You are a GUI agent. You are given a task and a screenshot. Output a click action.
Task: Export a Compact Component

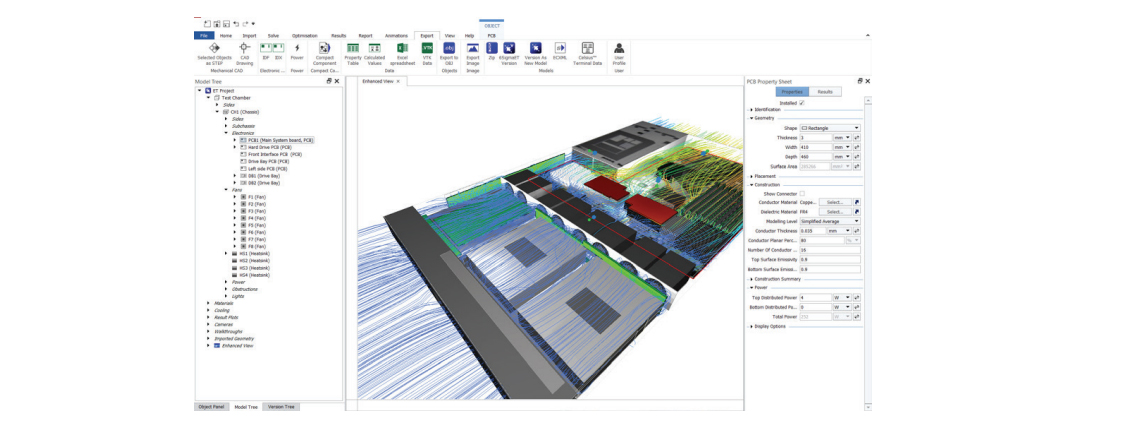(324, 54)
